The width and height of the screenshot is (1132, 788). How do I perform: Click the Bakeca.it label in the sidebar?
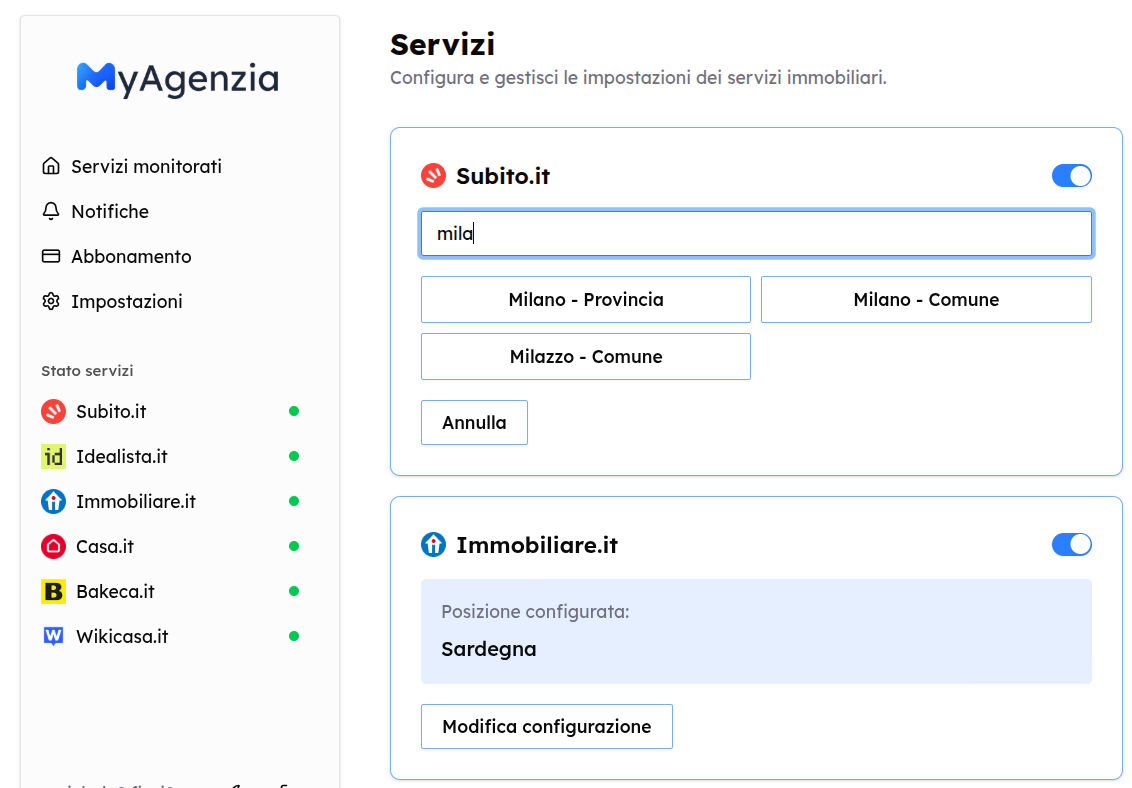point(116,591)
